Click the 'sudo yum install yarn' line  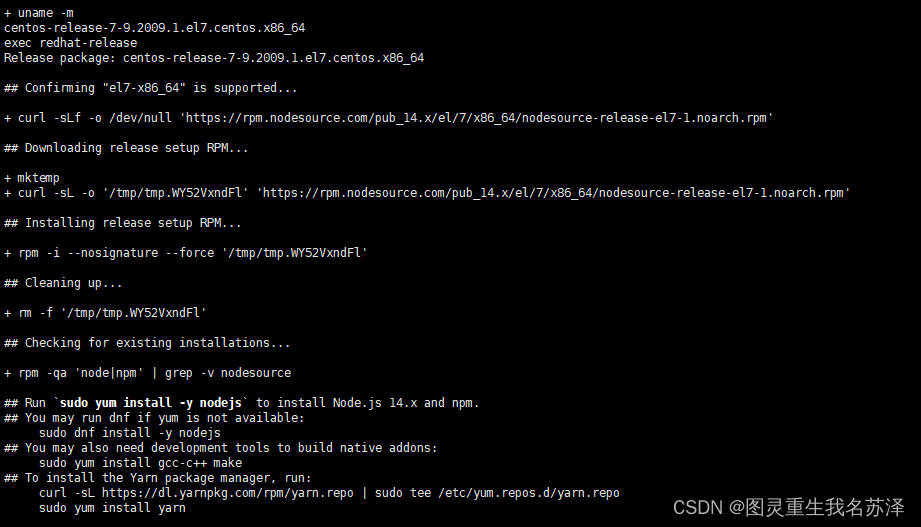112,508
